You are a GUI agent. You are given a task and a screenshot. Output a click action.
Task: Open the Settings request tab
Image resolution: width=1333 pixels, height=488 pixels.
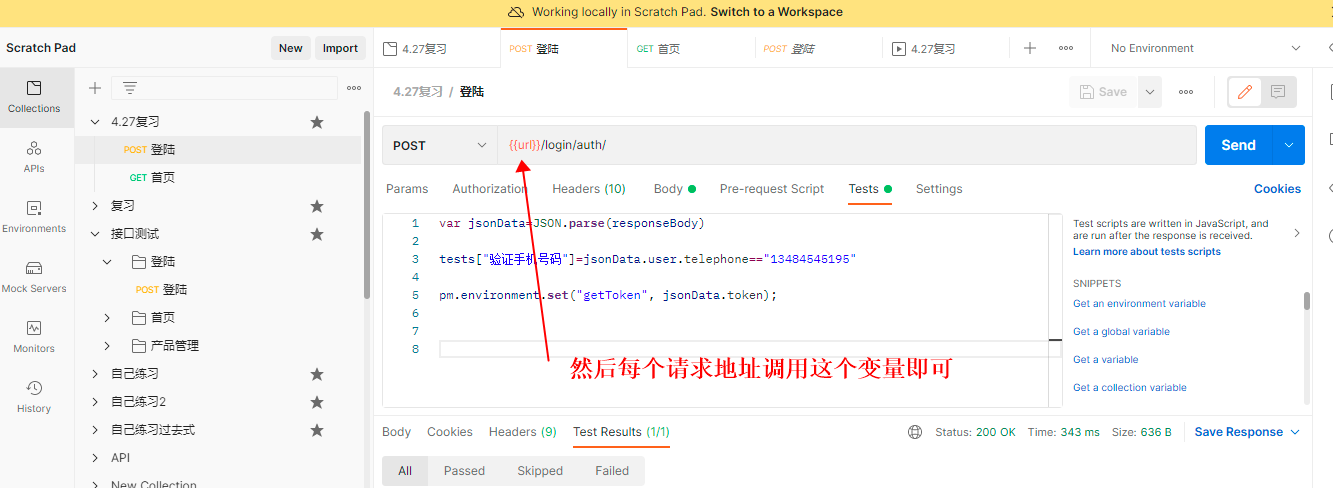tap(939, 189)
